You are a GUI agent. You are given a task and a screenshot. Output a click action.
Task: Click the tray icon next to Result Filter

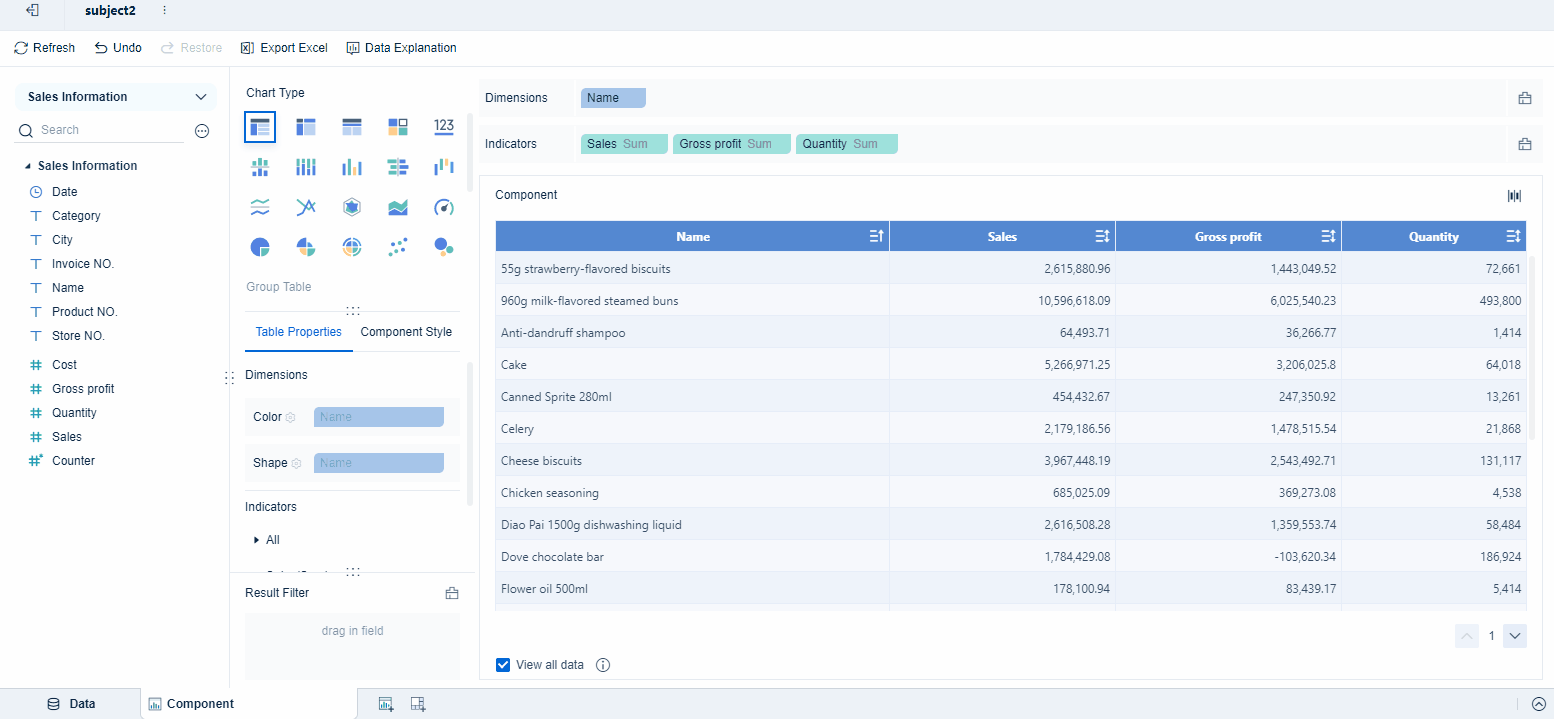452,592
